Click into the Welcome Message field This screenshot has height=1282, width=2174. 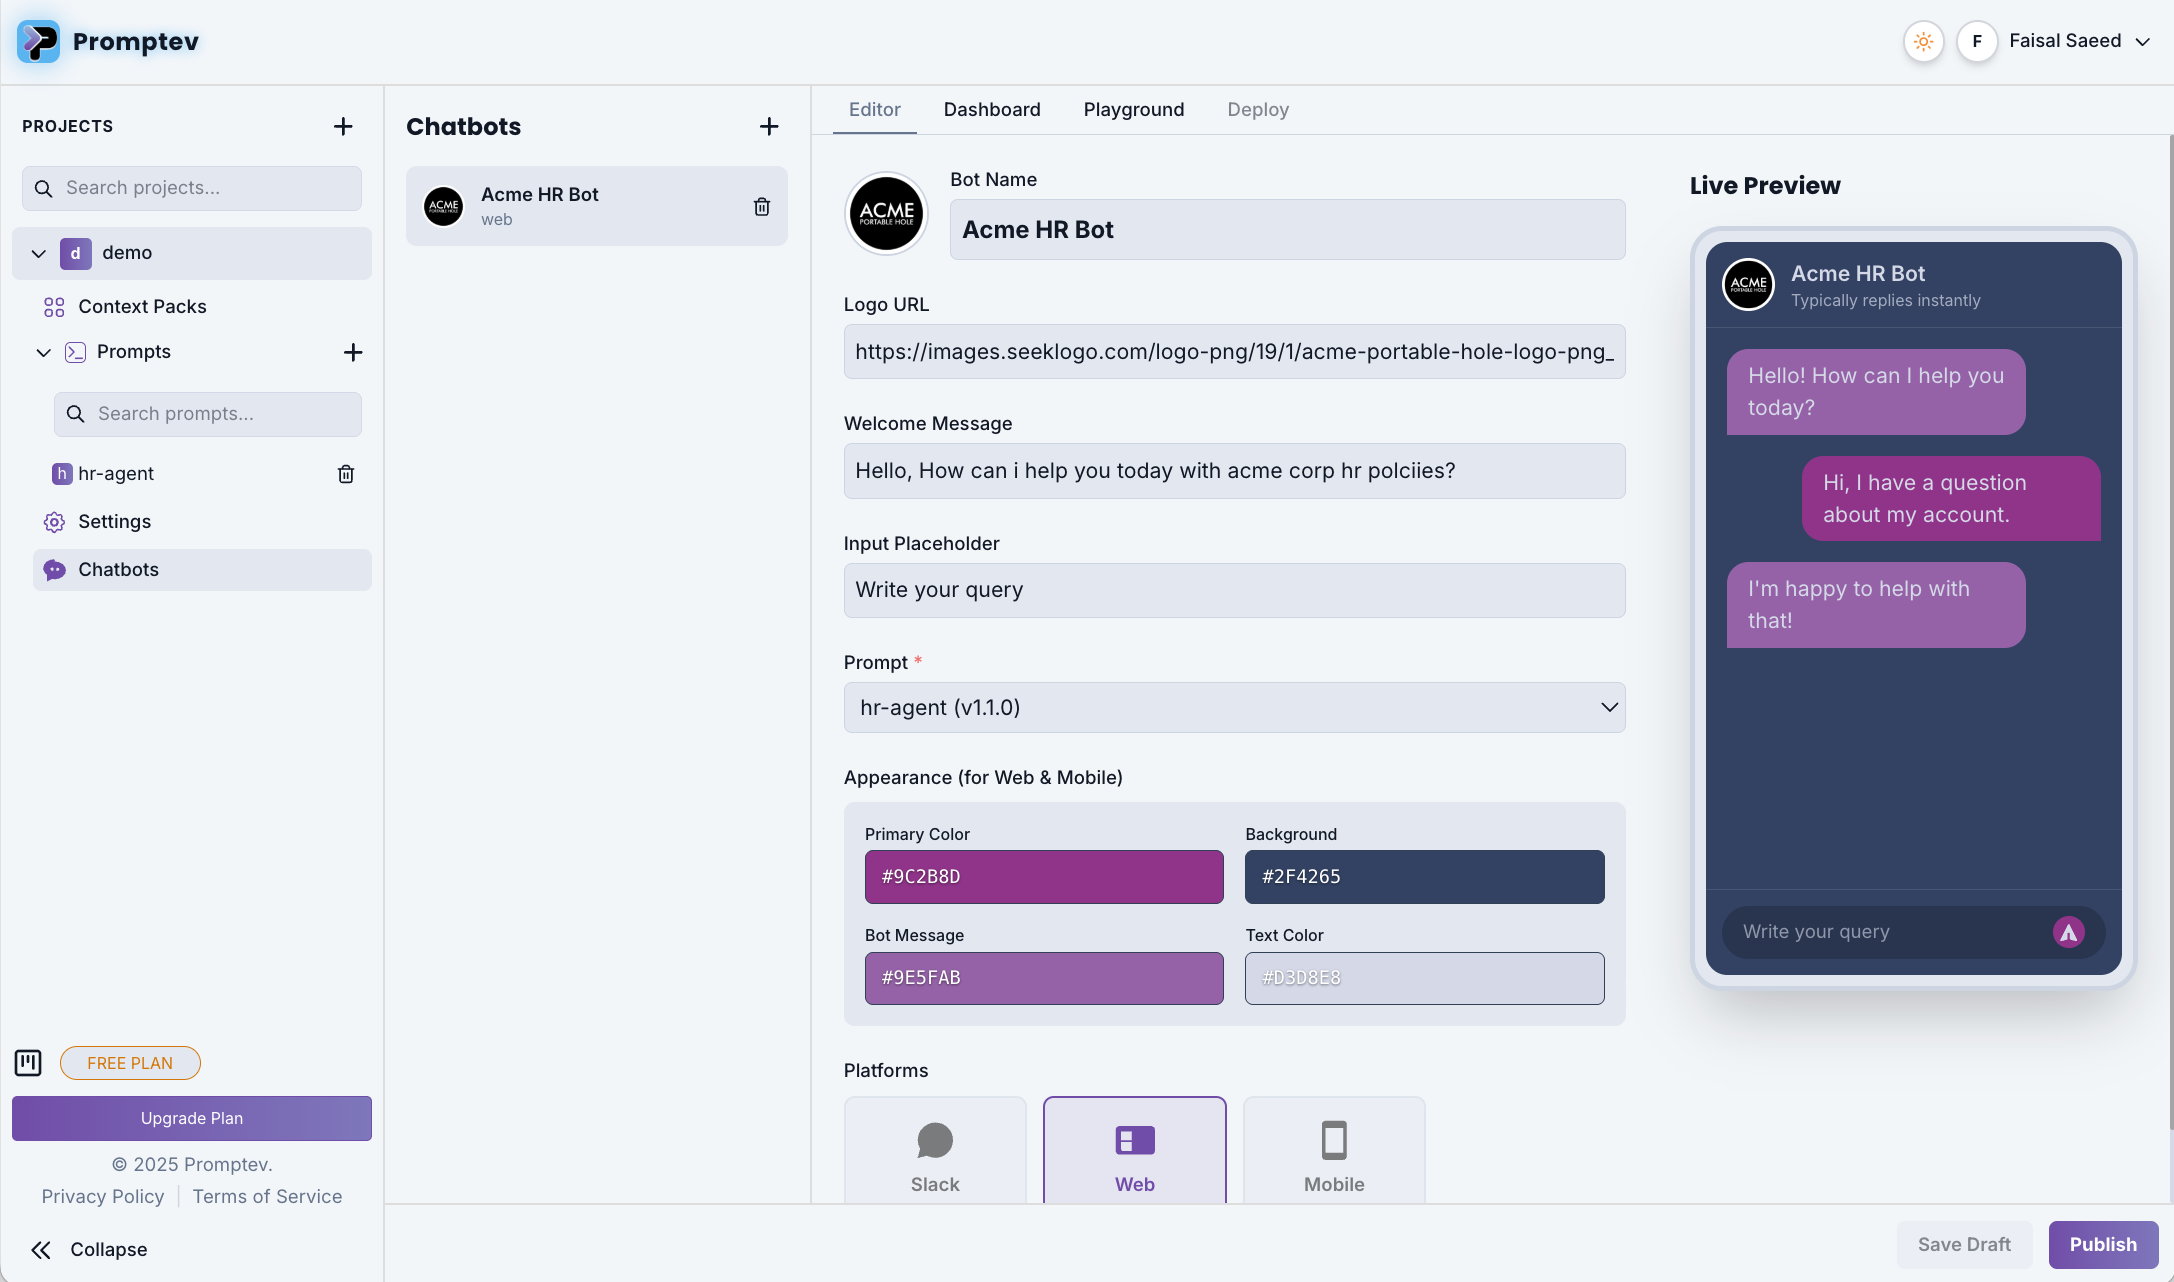(x=1234, y=471)
